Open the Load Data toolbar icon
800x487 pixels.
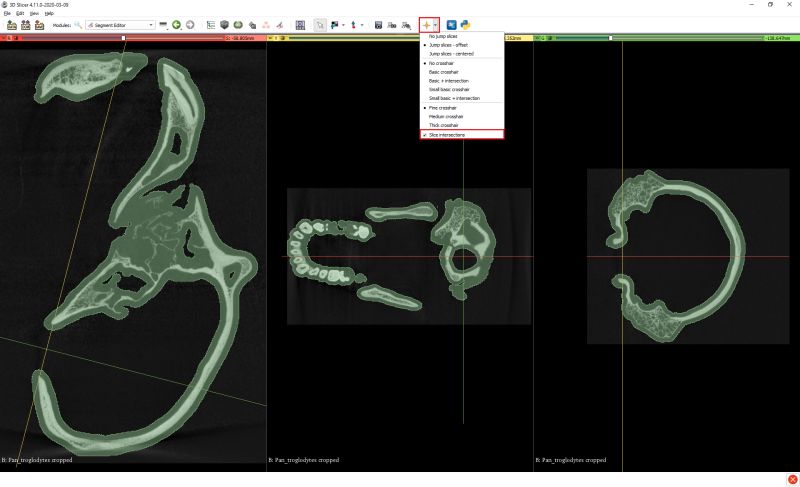point(12,24)
